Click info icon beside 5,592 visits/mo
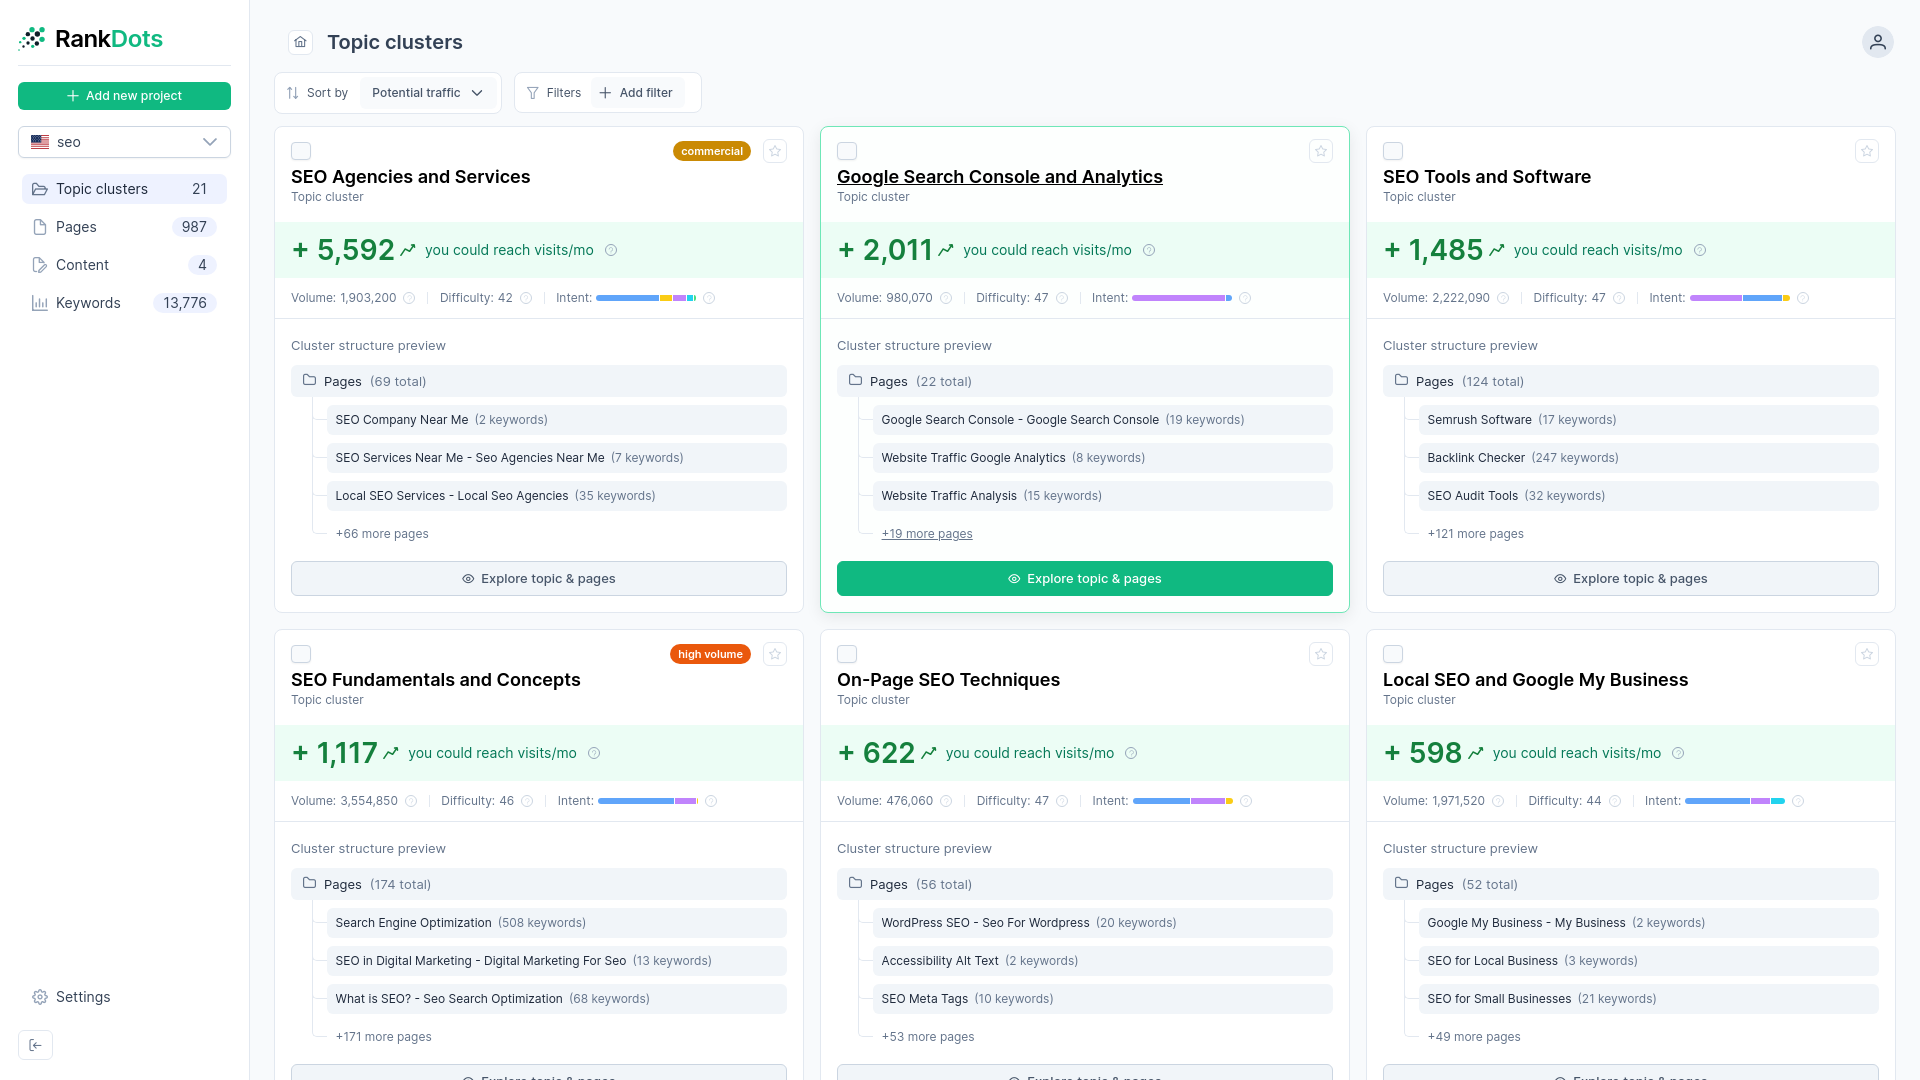Image resolution: width=1920 pixels, height=1080 pixels. coord(611,250)
